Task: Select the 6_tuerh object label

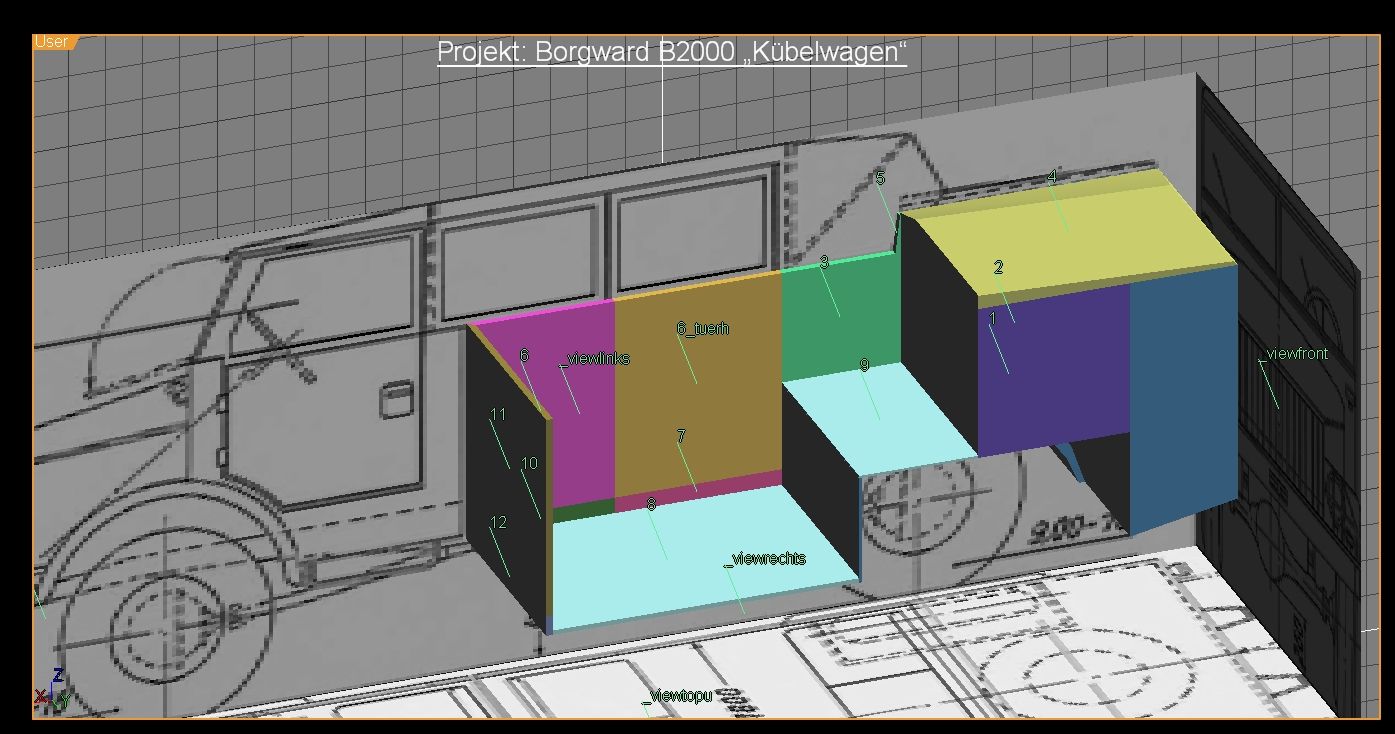Action: tap(703, 328)
